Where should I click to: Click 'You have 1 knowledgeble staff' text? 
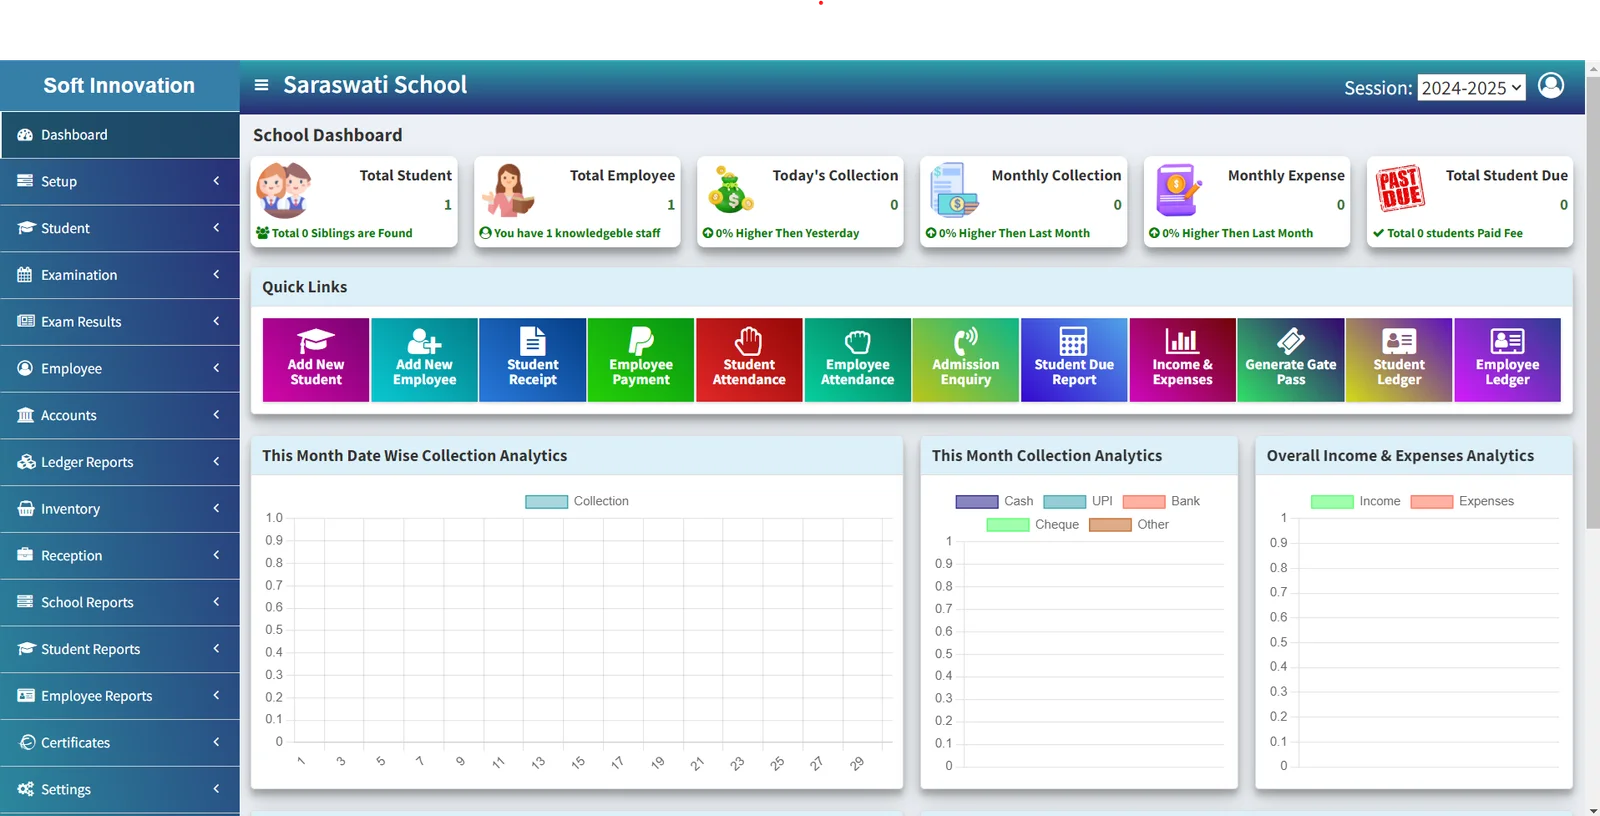coord(577,233)
